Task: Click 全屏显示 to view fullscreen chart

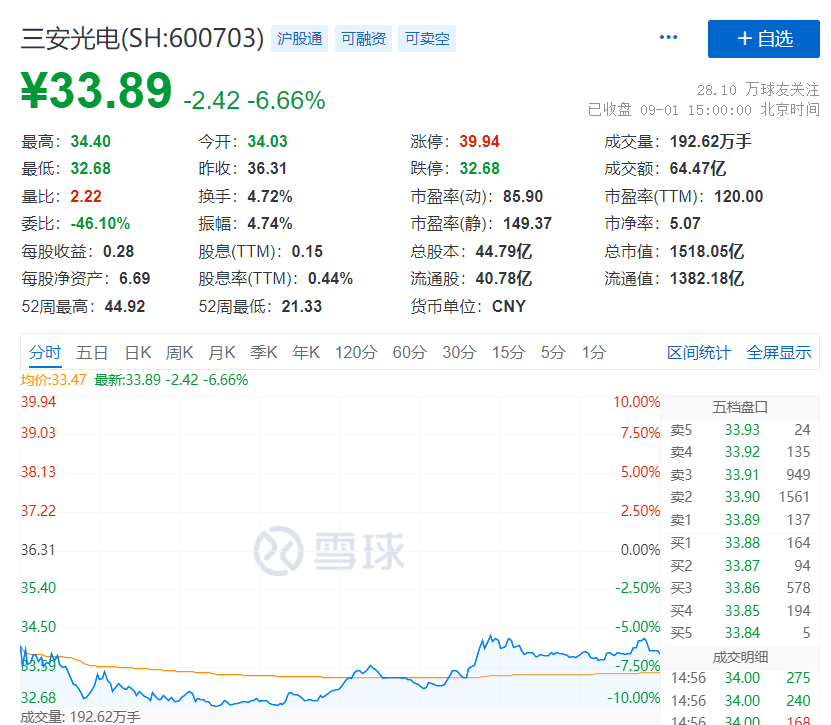Action: point(779,352)
